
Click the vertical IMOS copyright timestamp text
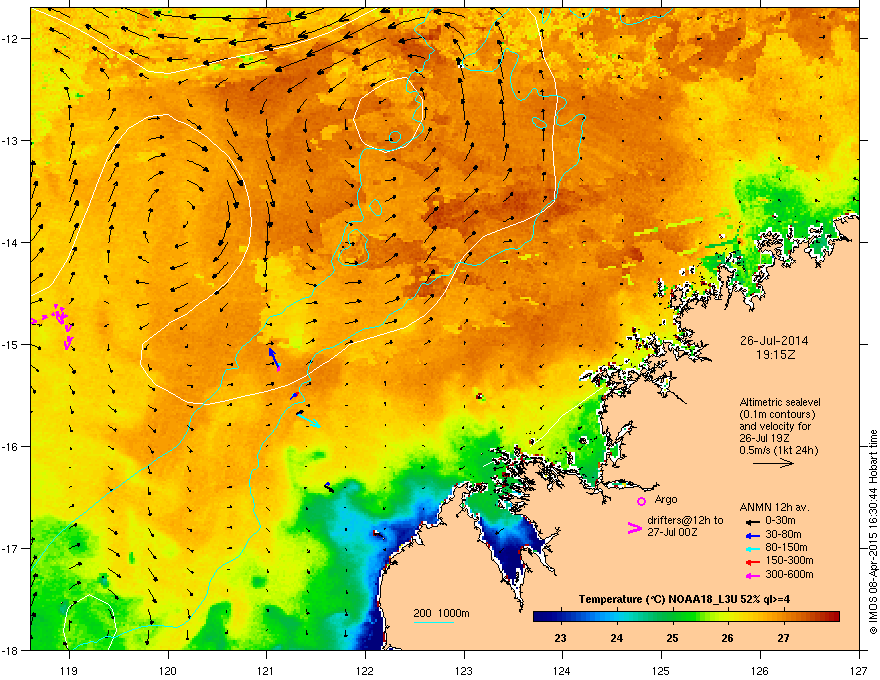pos(873,532)
